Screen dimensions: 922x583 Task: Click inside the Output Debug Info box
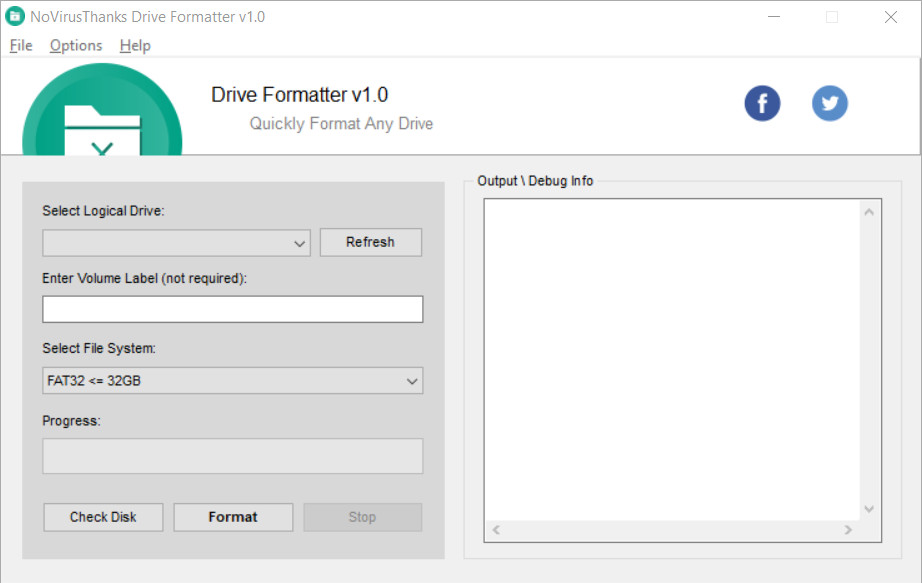coord(672,359)
